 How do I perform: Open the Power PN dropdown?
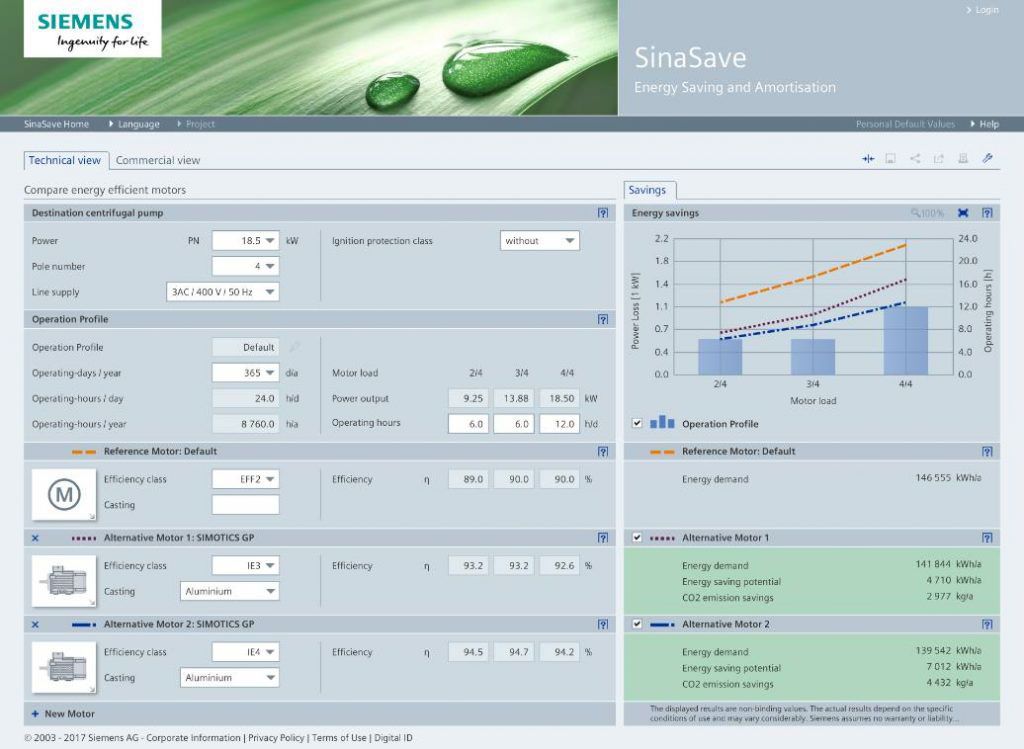[246, 240]
